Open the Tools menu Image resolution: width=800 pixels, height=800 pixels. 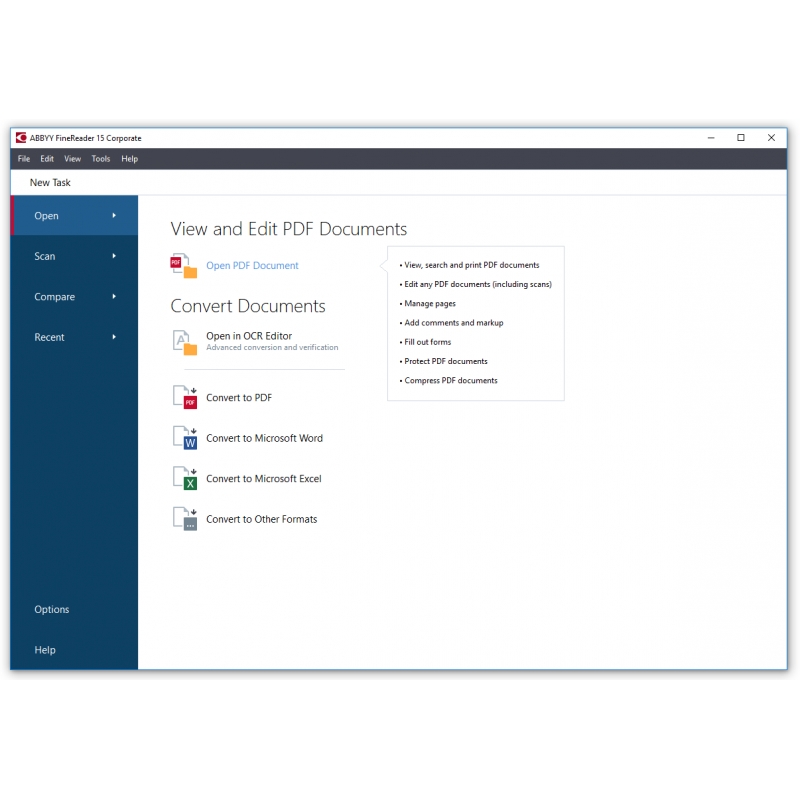tap(101, 159)
